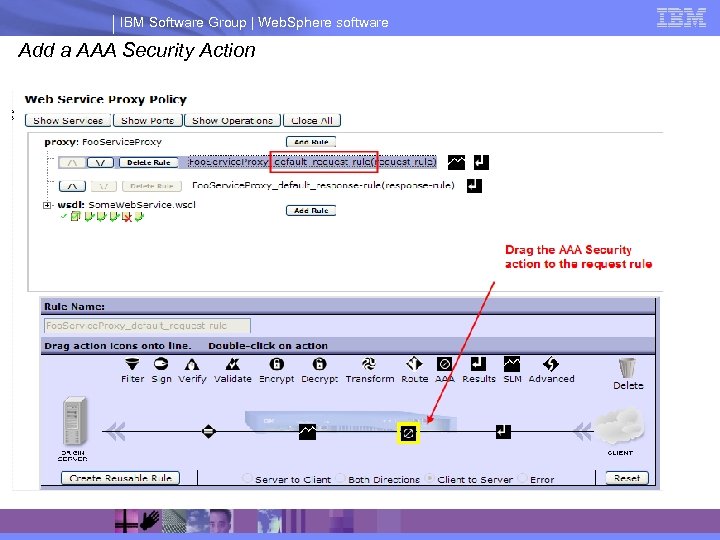Click Add Rule next to SomeWebService.wsdl

pos(311,210)
